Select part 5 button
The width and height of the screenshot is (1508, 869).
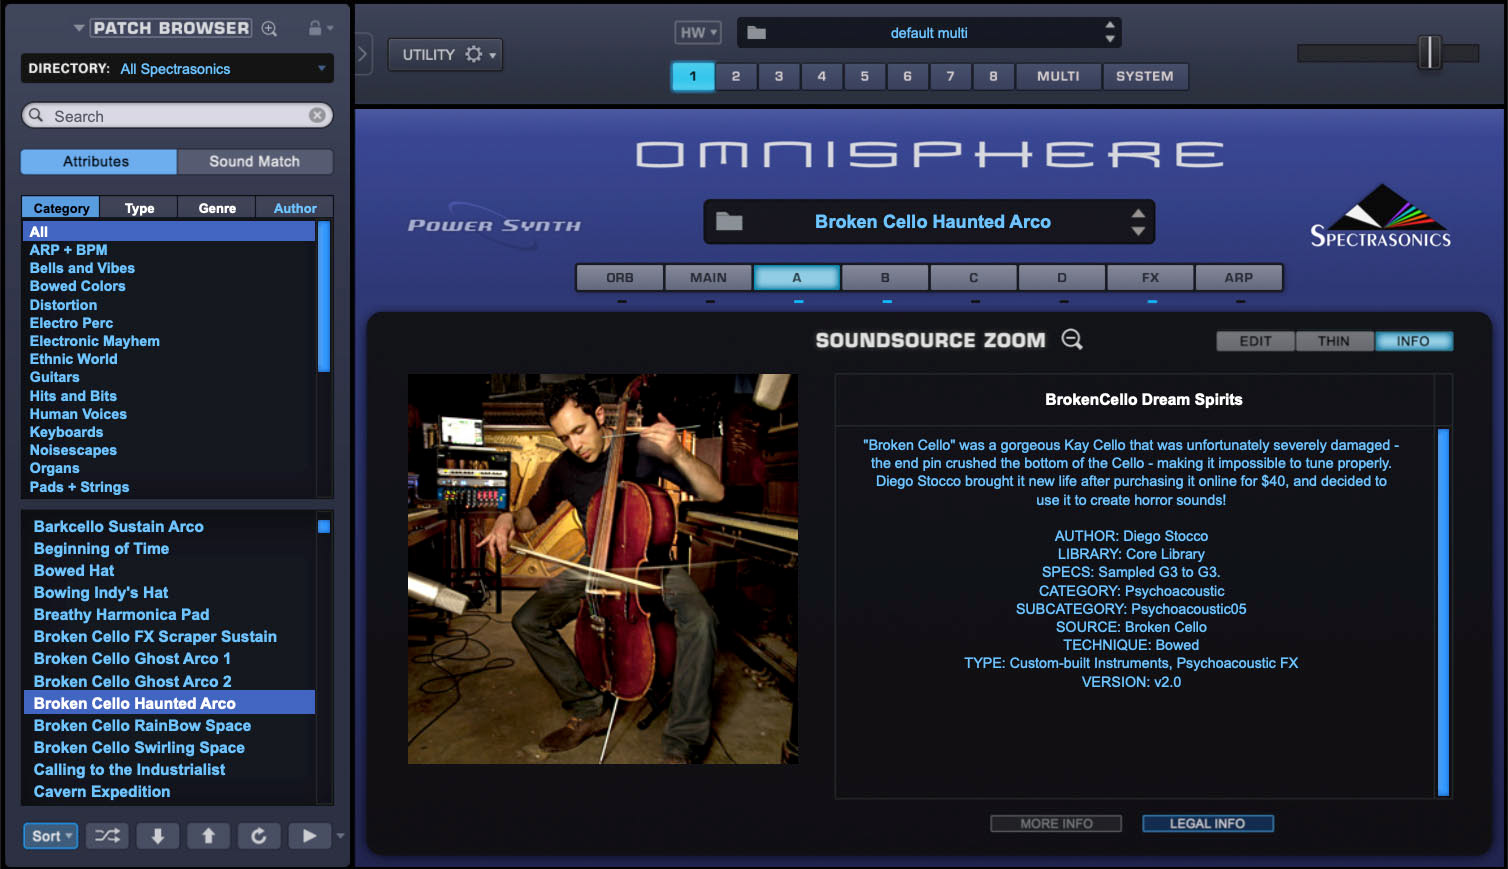coord(865,76)
